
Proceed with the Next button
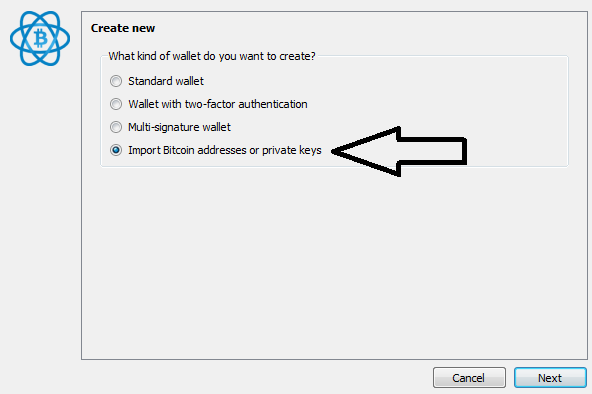pyautogui.click(x=550, y=377)
